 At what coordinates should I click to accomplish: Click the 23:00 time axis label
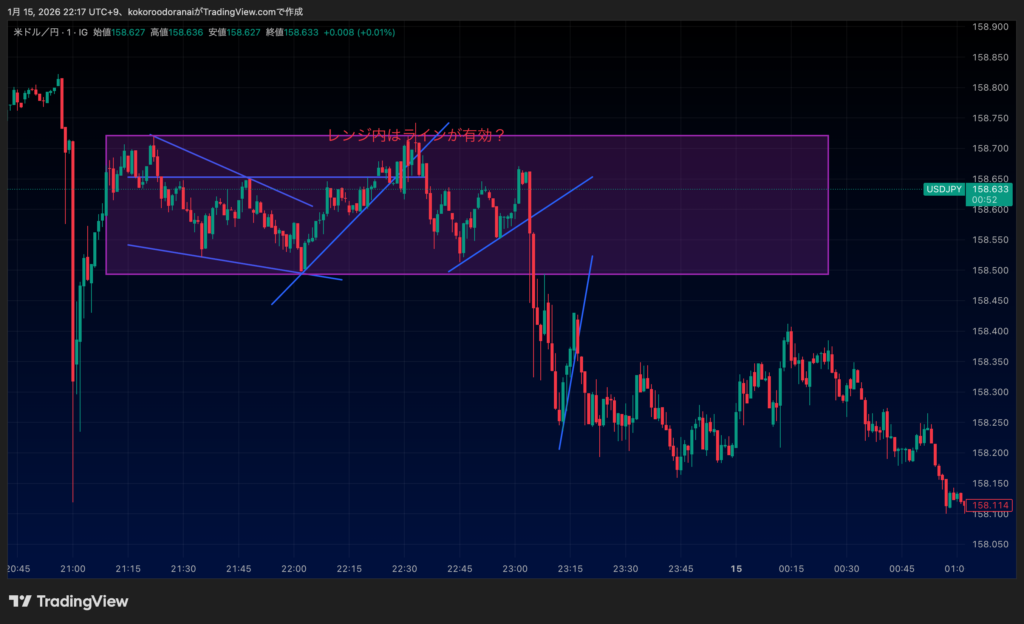pos(514,569)
